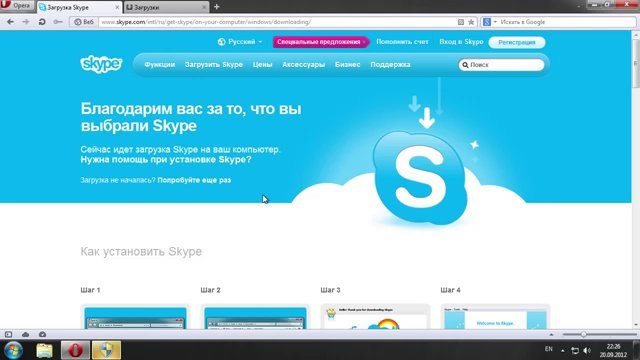
Task: Click Нужна помощь при установке Skype? link
Action: 166,160
